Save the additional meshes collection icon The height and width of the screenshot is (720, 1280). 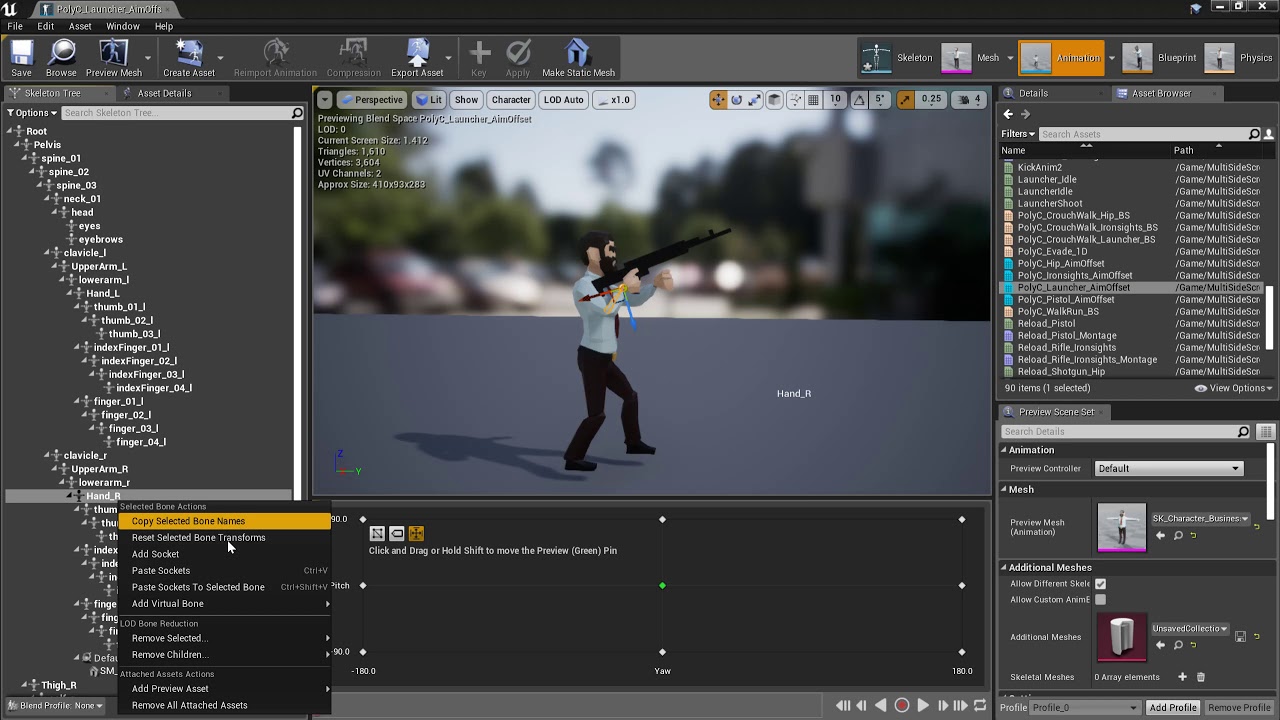(1240, 636)
